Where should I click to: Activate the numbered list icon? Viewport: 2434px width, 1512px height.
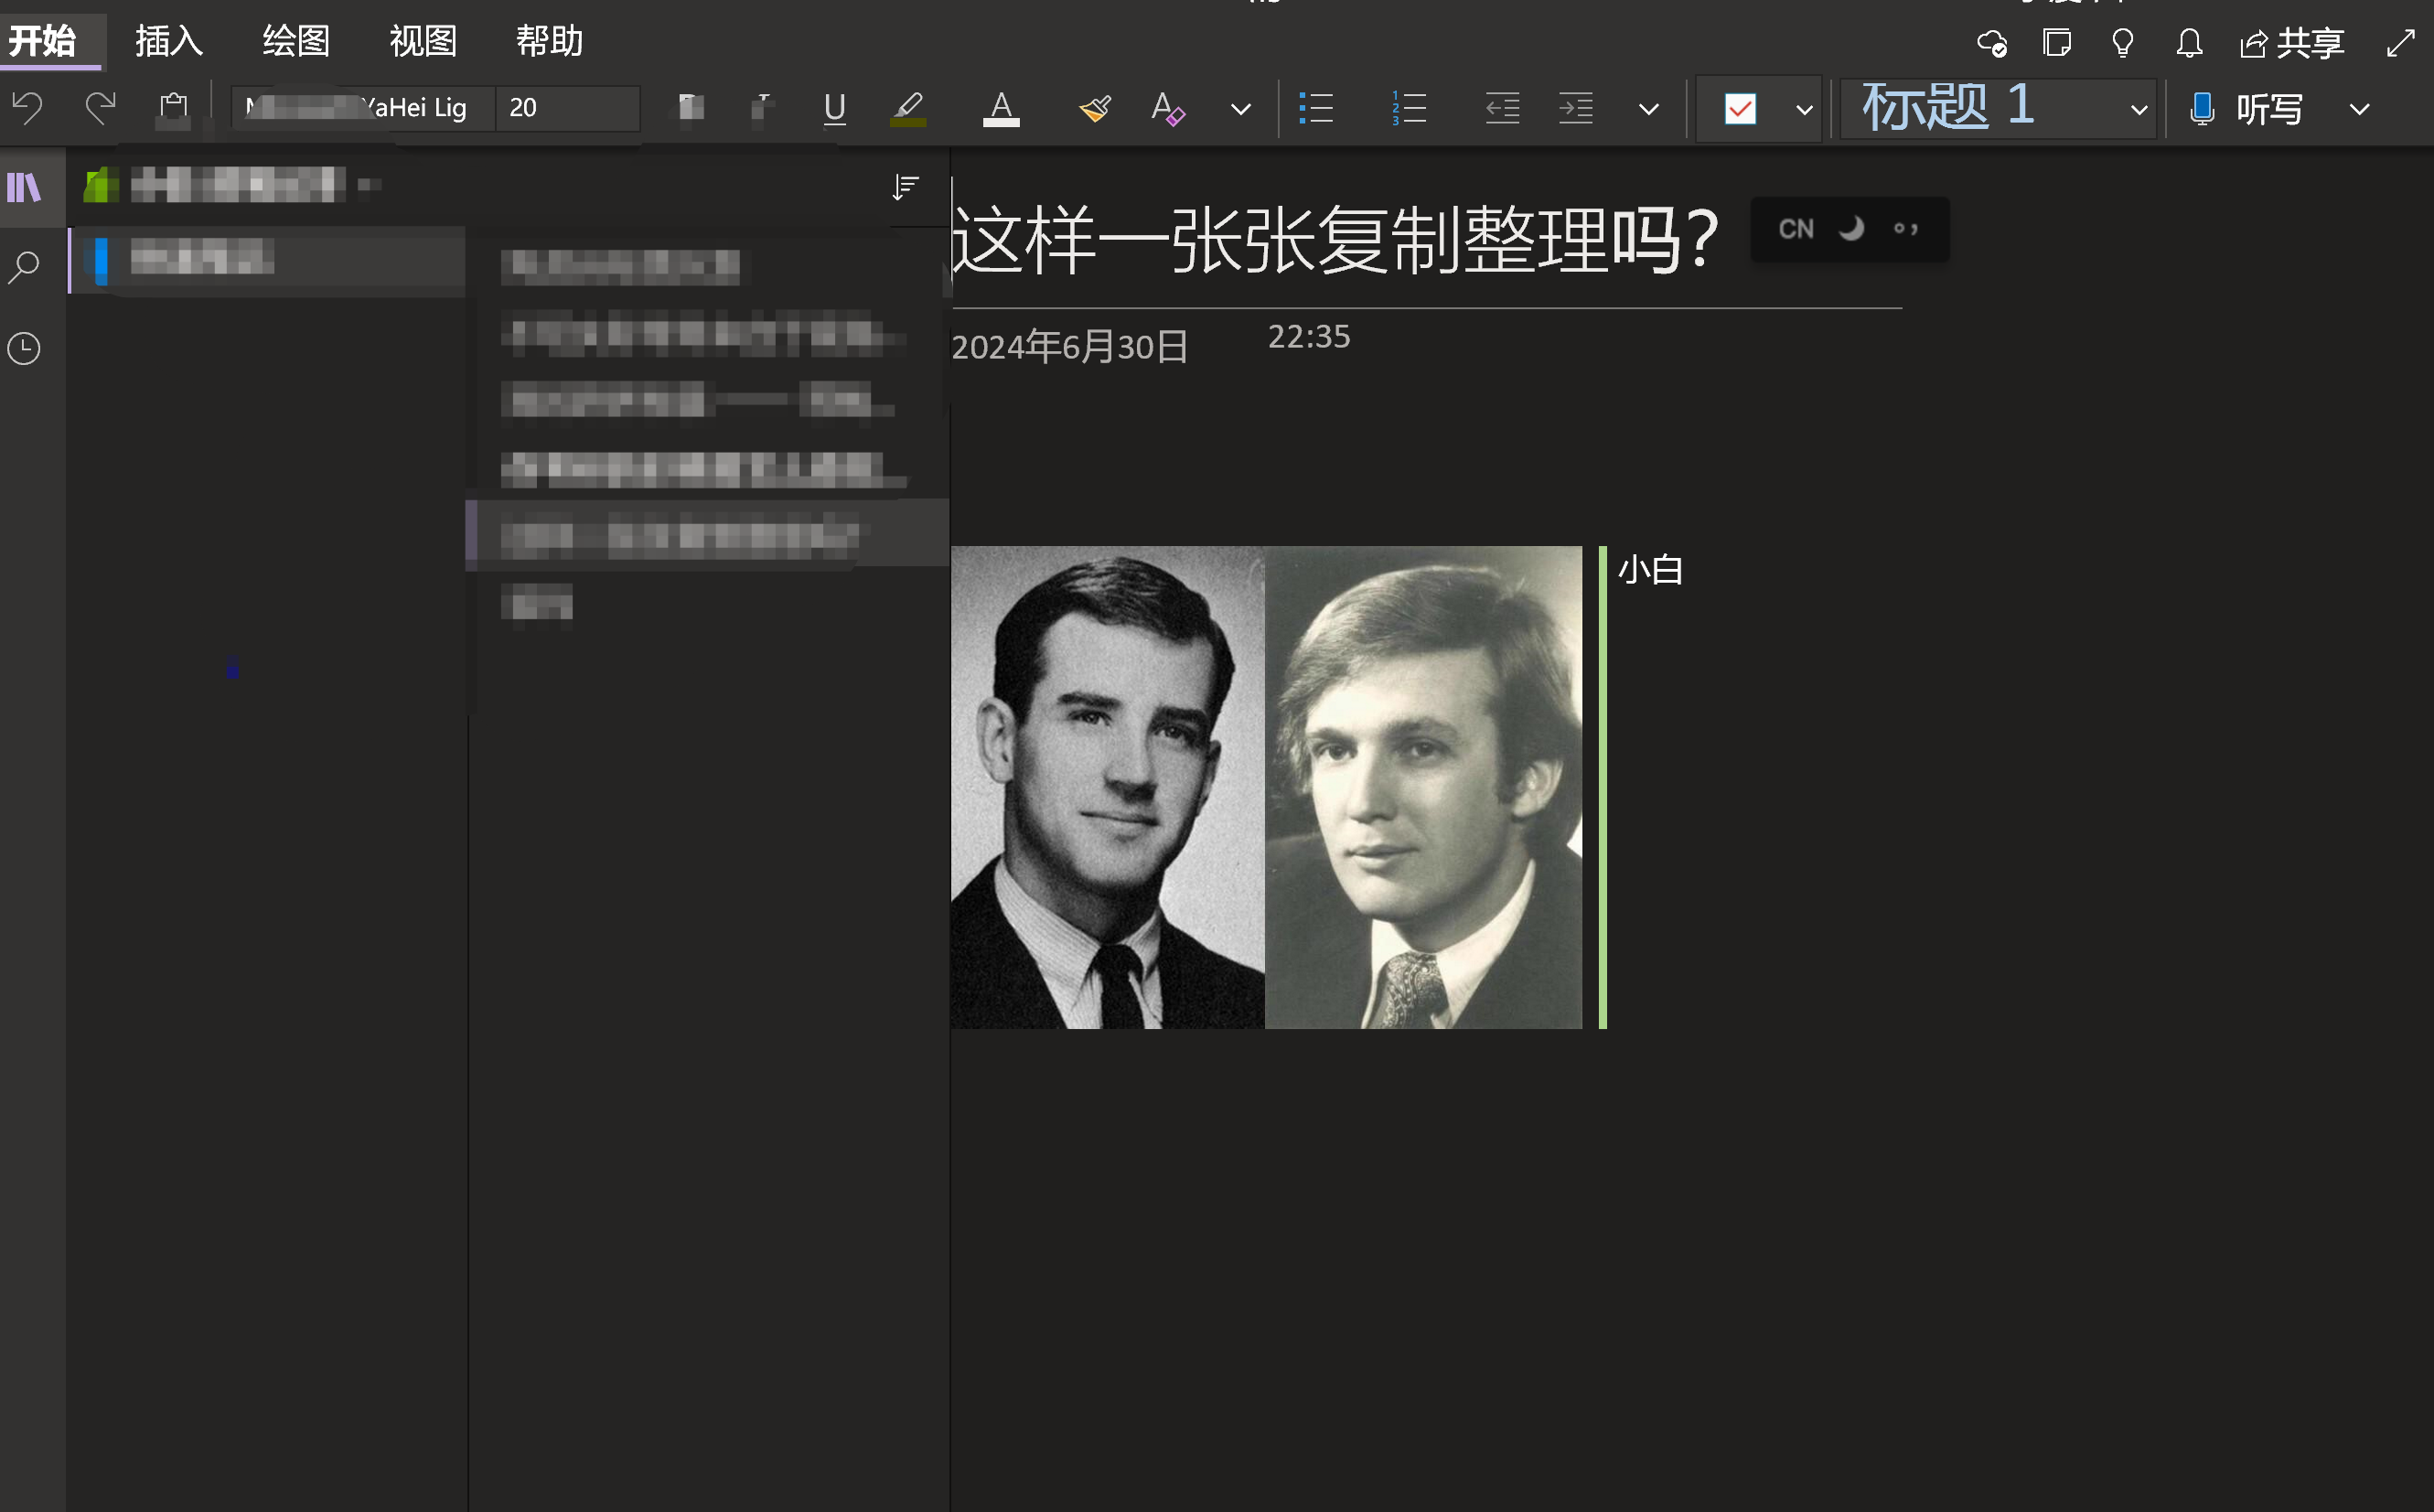click(1407, 108)
